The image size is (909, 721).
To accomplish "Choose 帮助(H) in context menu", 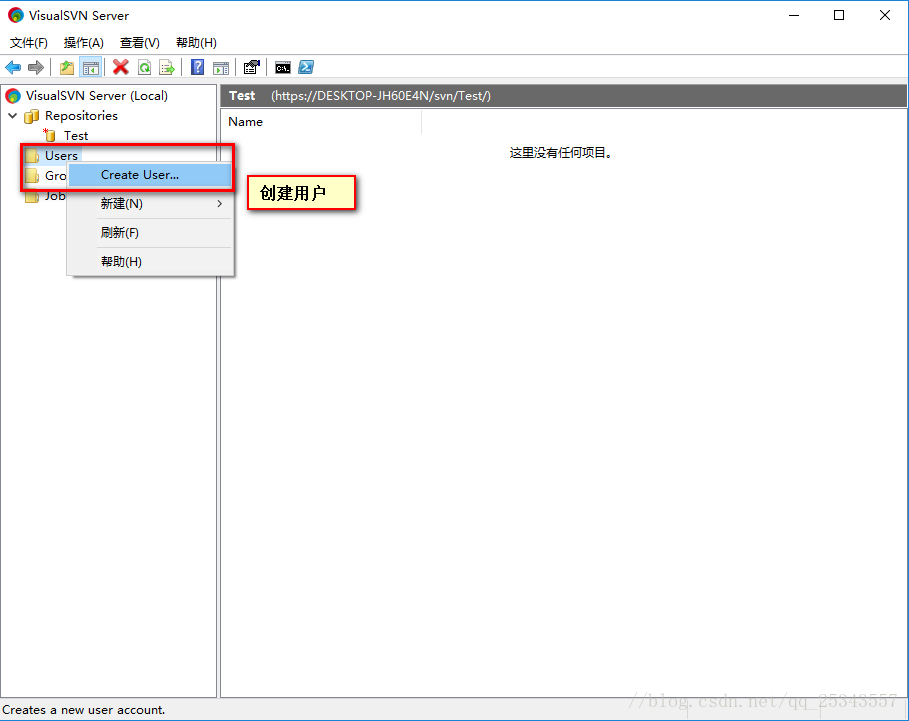I will (x=150, y=261).
